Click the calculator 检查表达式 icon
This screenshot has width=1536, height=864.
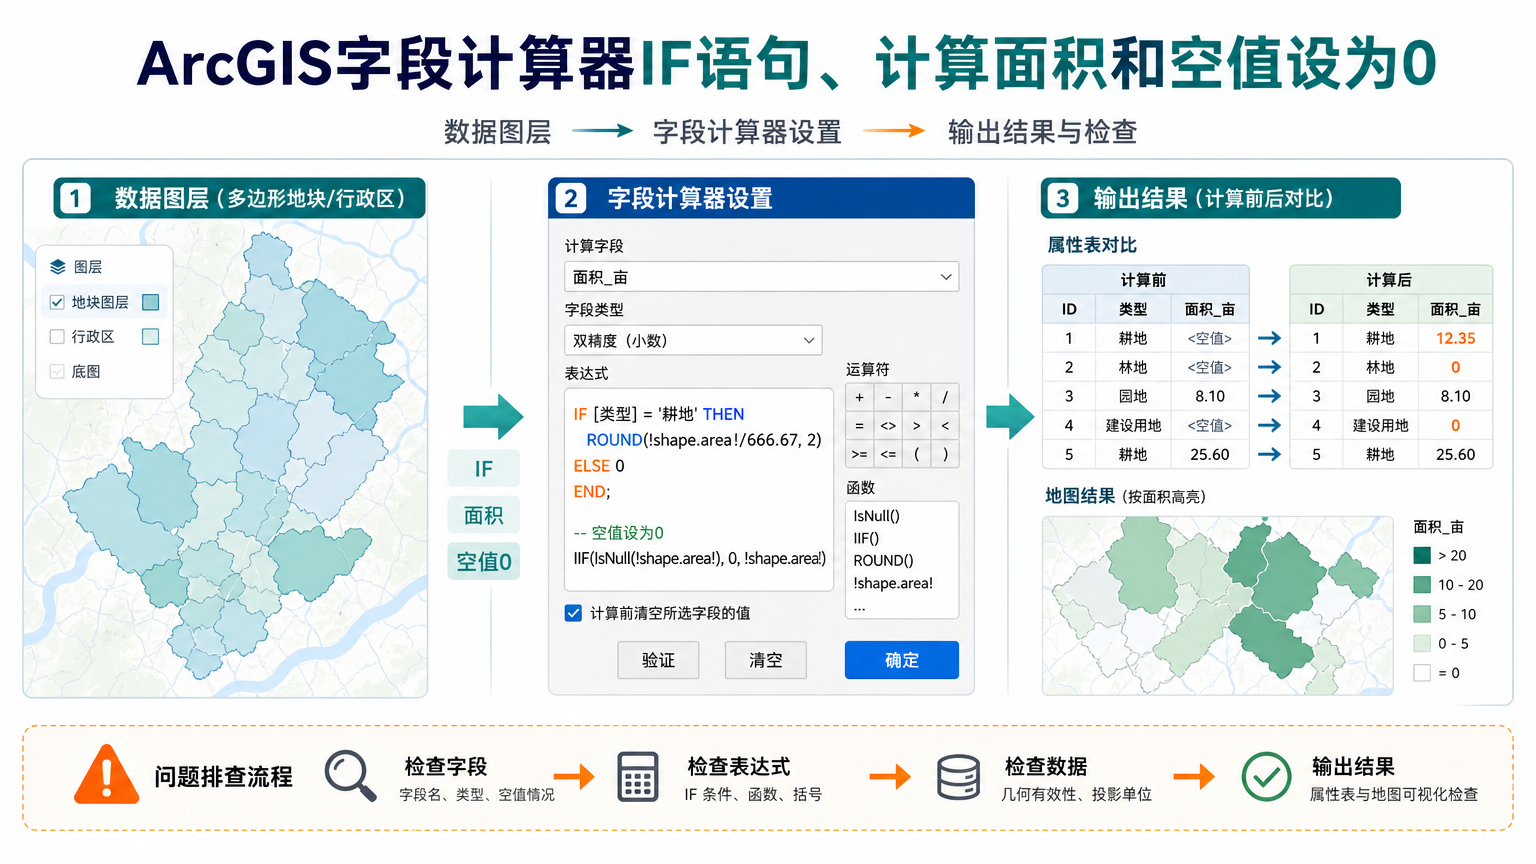pos(637,776)
